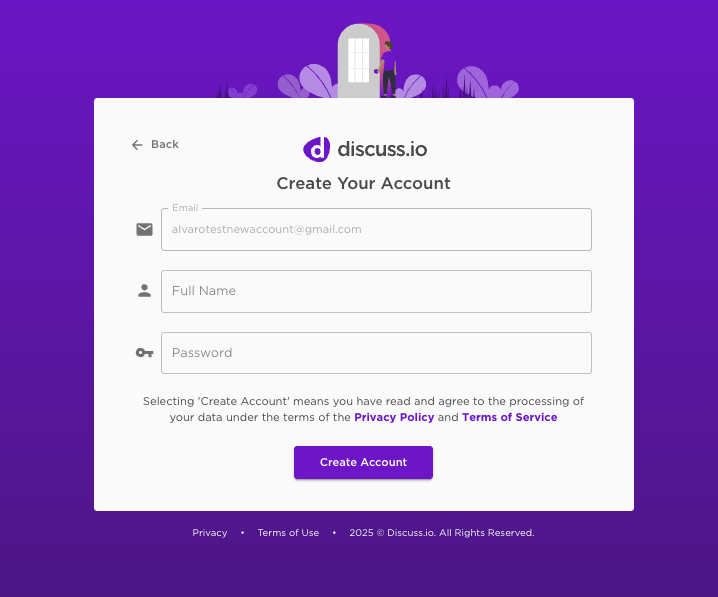Open the Privacy footer link

pos(210,532)
